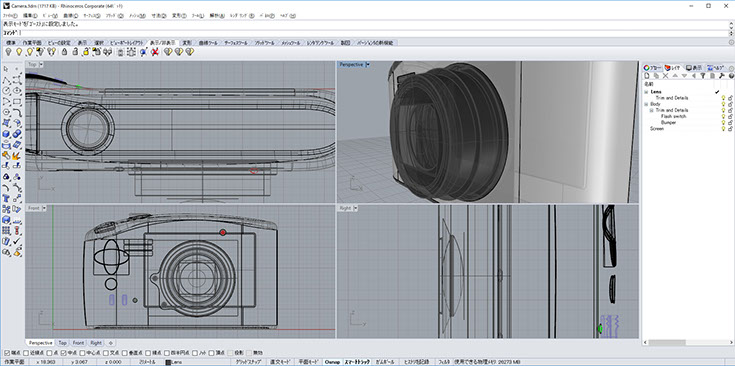Select the Arc tool in left sidebar

pyautogui.click(x=7, y=101)
